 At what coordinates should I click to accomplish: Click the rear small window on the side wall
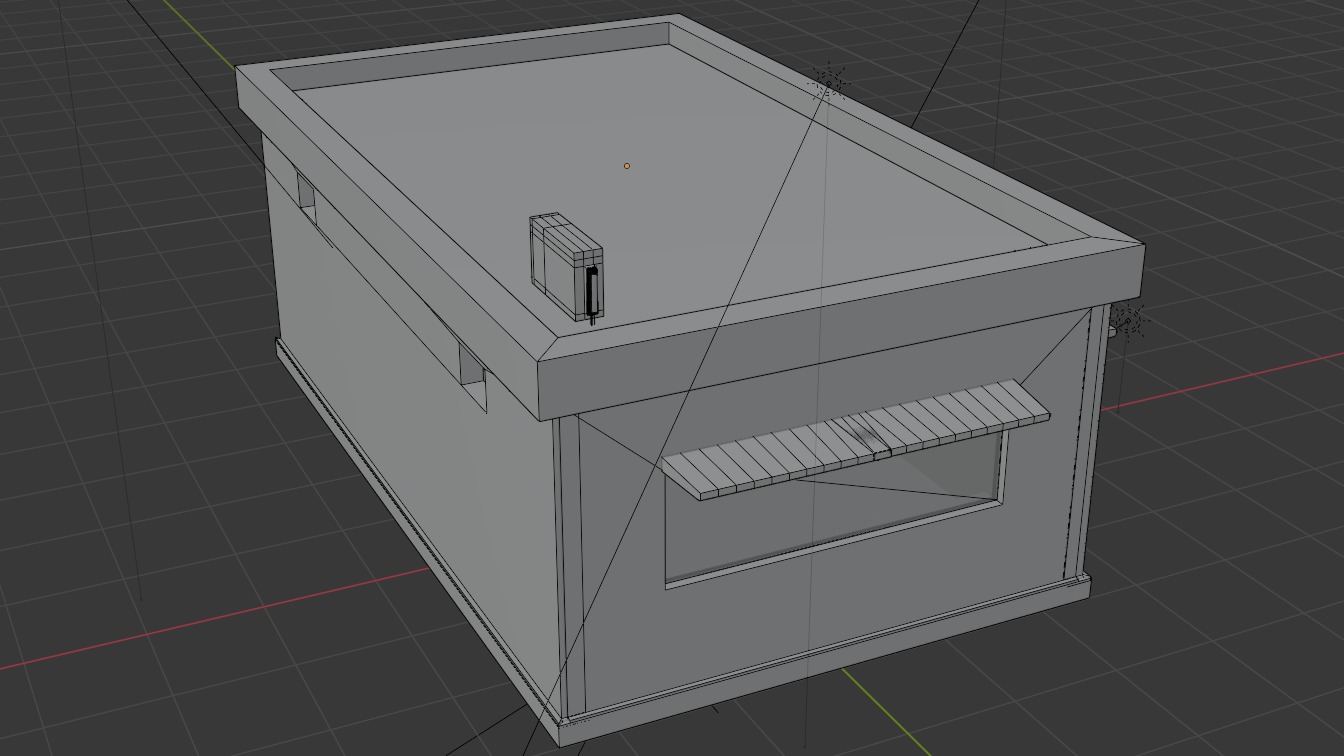[x=306, y=196]
